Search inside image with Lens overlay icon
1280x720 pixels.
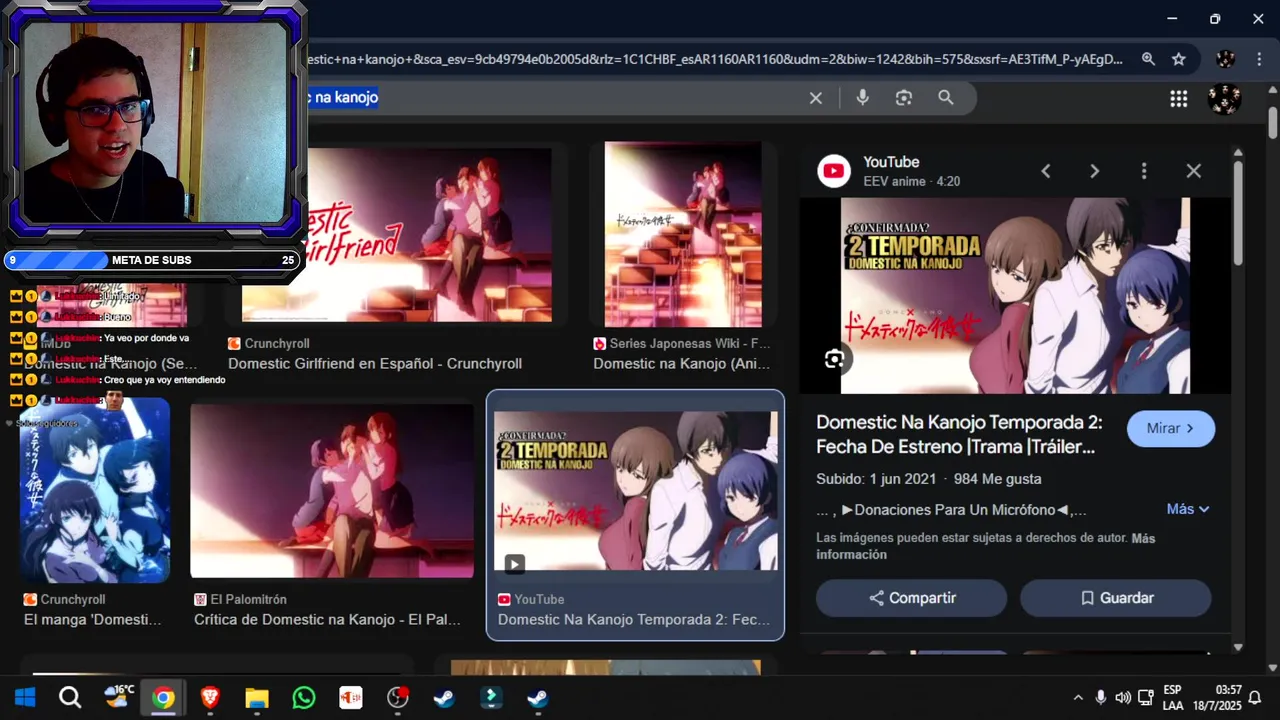(834, 359)
